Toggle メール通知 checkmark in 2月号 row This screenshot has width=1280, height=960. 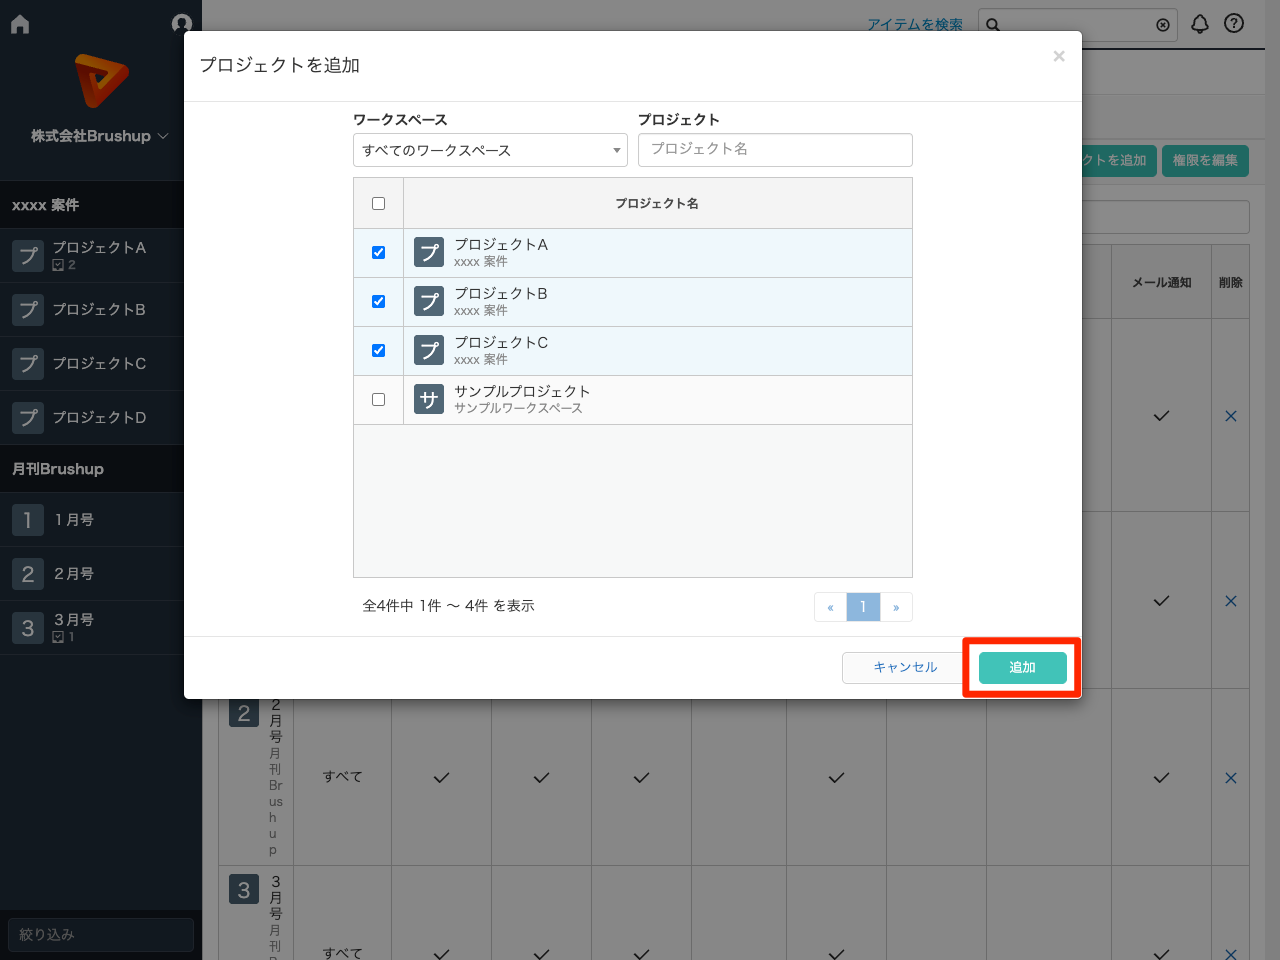[x=1161, y=778]
